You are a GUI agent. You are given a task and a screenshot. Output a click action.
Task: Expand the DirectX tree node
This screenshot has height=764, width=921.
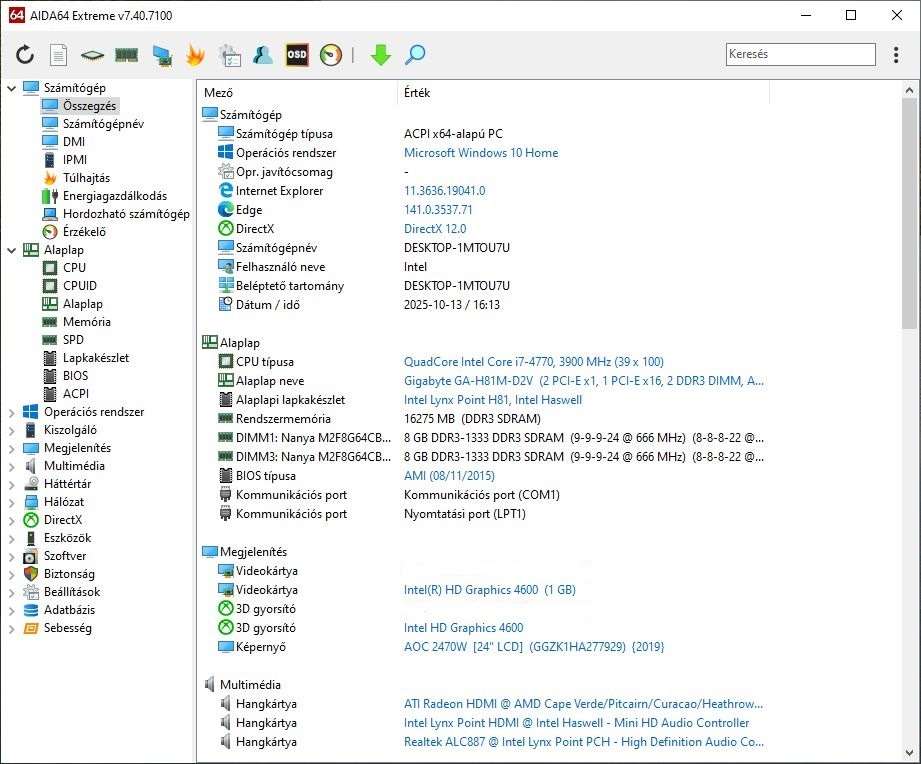pyautogui.click(x=11, y=520)
